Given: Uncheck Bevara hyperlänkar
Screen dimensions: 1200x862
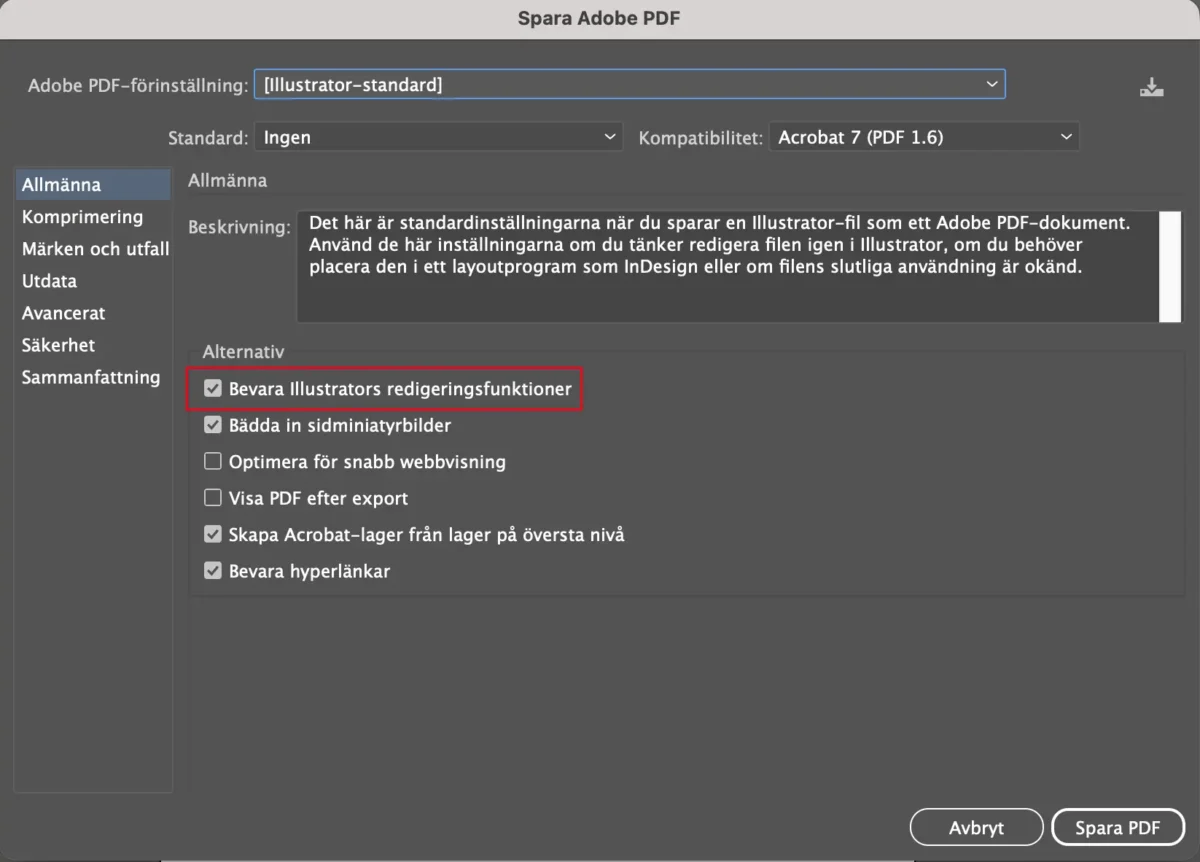Looking at the screenshot, I should [x=213, y=572].
